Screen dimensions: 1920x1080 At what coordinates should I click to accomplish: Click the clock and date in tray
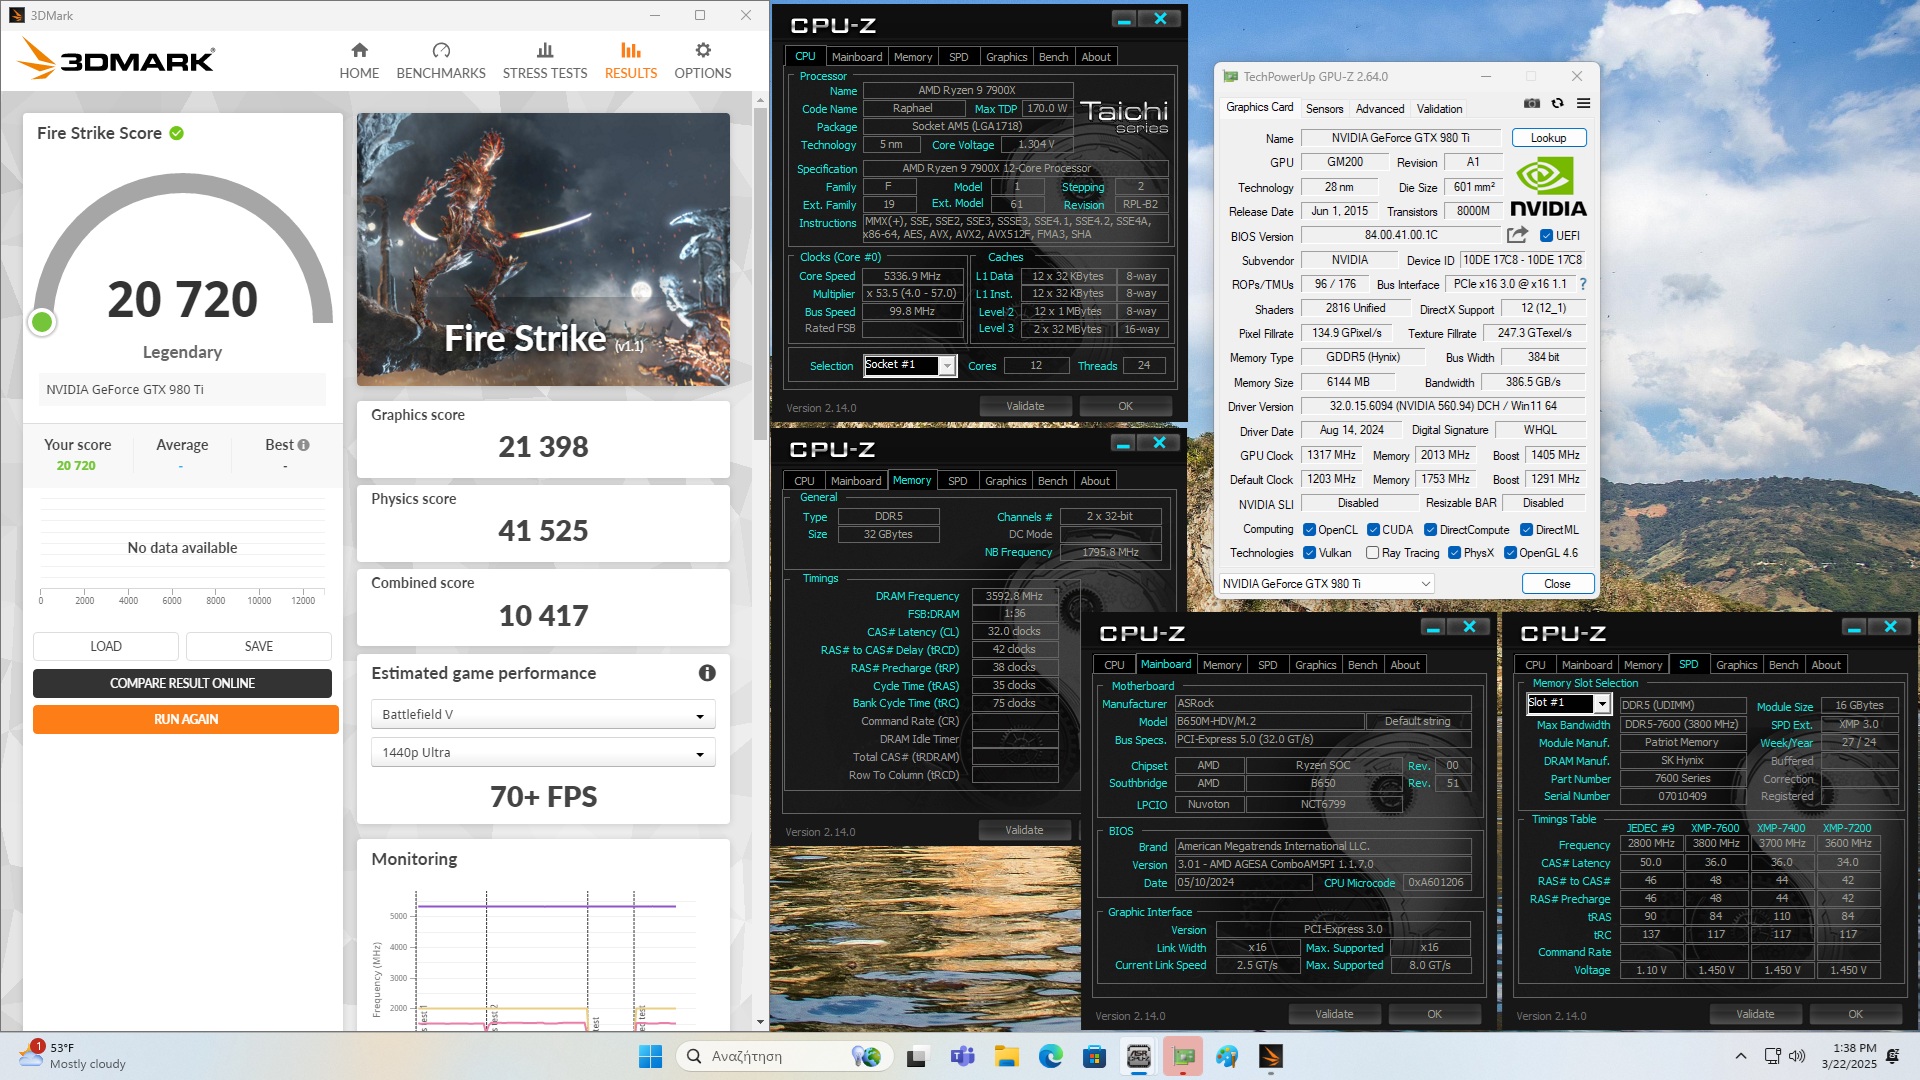point(1849,1056)
